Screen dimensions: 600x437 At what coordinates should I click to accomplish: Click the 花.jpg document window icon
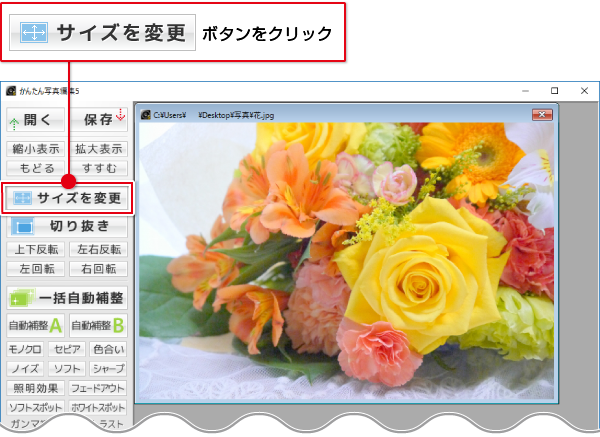click(145, 115)
